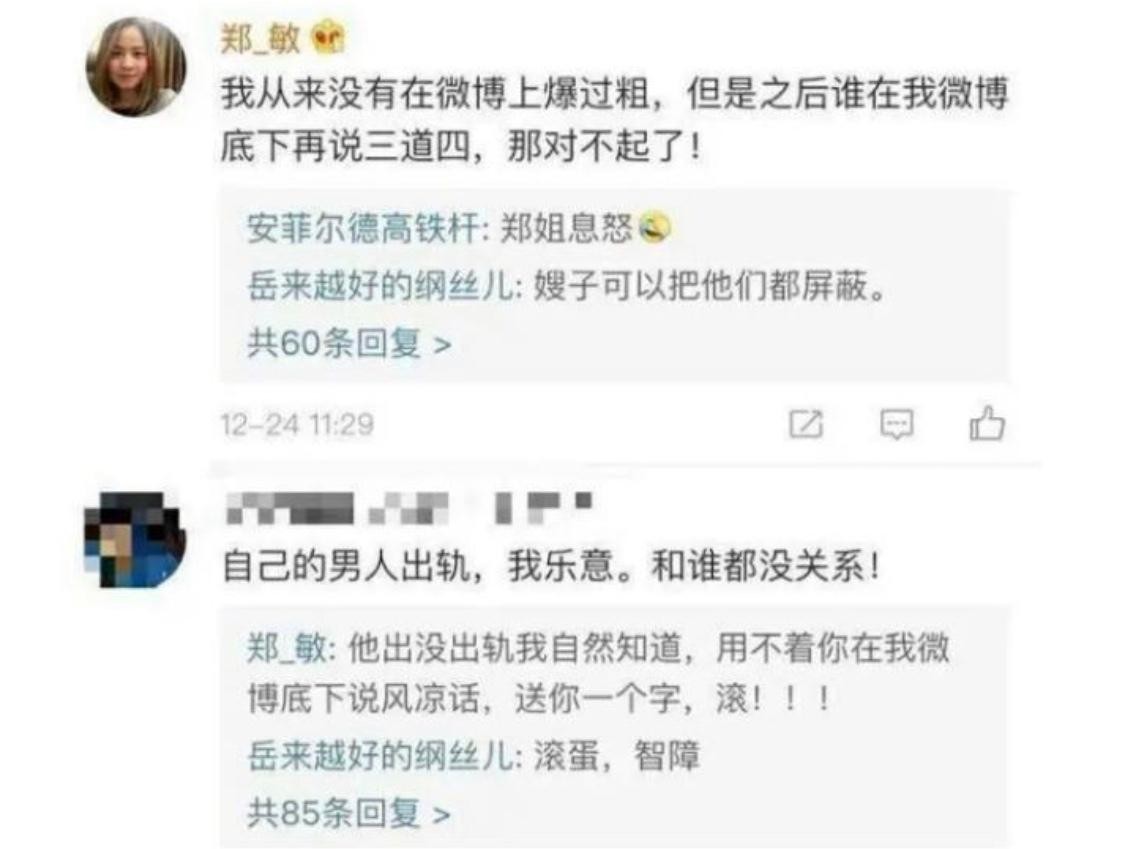The width and height of the screenshot is (1125, 849).
Task: Open 岳来越好的纲丝儿 in first reply box
Action: (380, 286)
